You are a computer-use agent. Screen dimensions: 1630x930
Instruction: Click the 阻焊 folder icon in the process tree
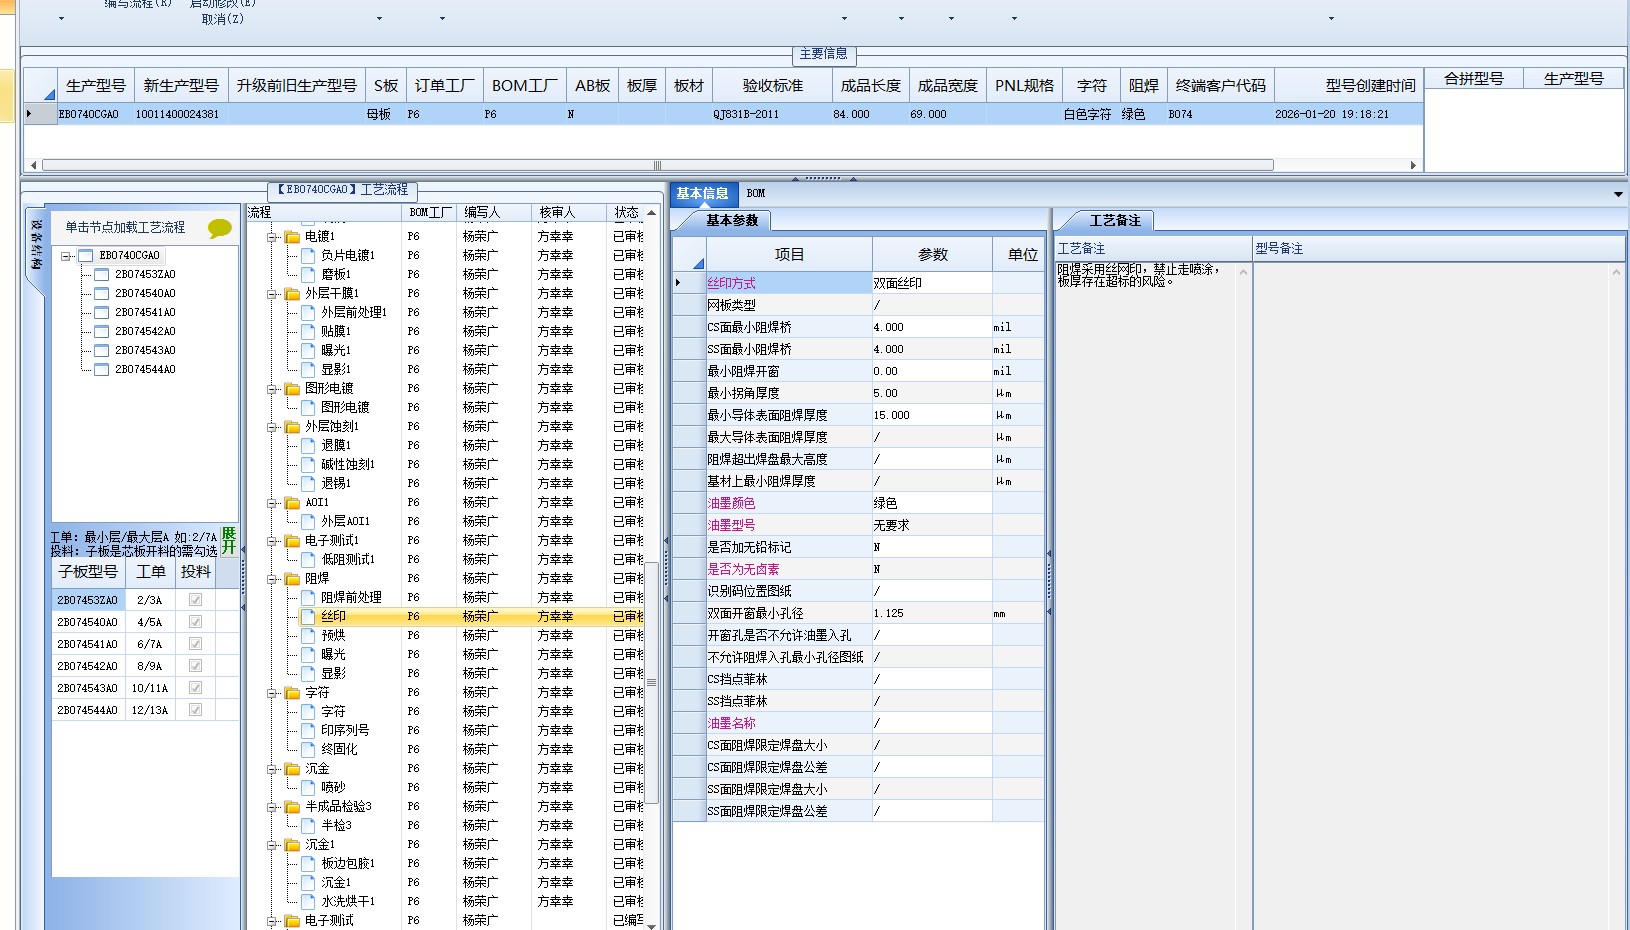[292, 579]
